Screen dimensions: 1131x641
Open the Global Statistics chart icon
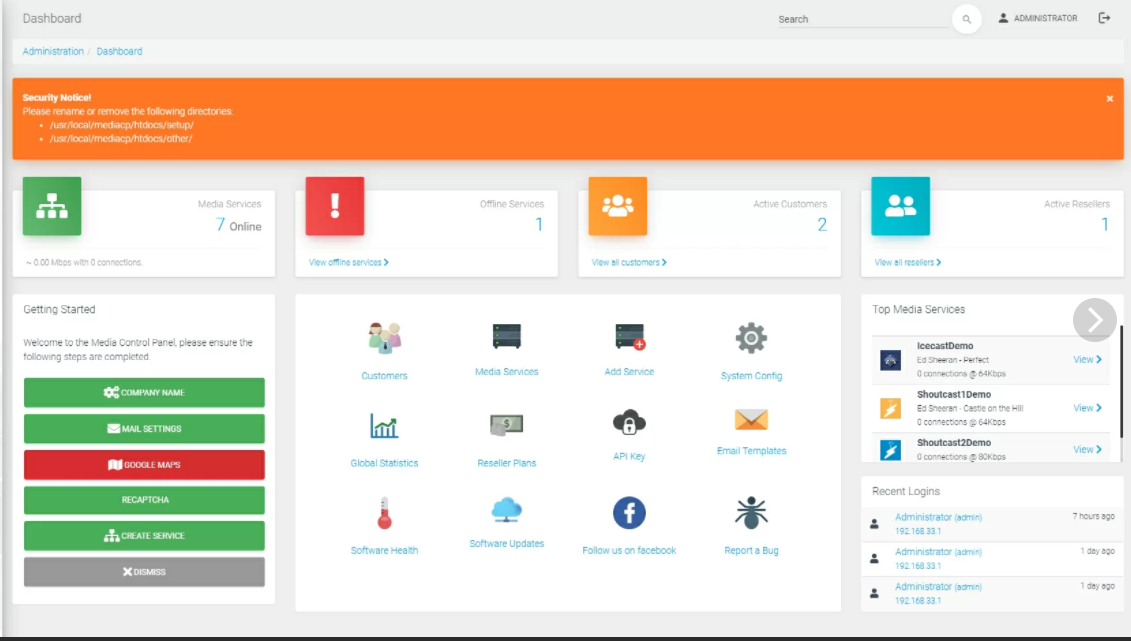pos(384,426)
